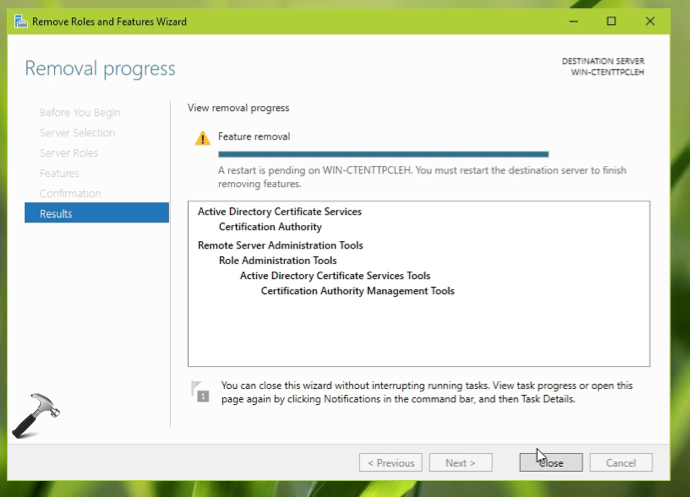Click the Feature removal label
This screenshot has height=497, width=690.
tap(254, 136)
